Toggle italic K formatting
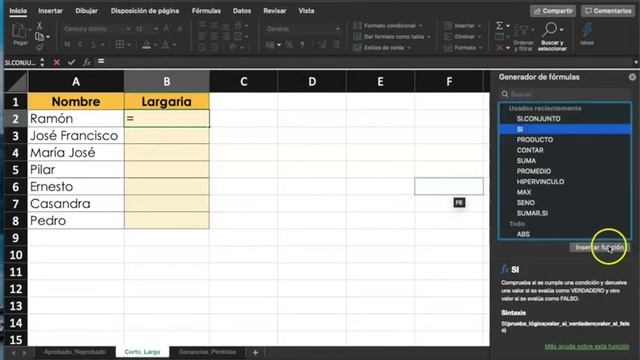640x360 pixels. coord(80,44)
